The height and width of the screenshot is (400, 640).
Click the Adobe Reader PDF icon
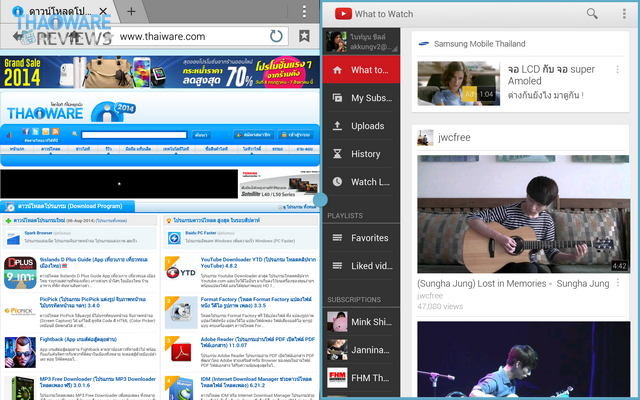pos(181,351)
